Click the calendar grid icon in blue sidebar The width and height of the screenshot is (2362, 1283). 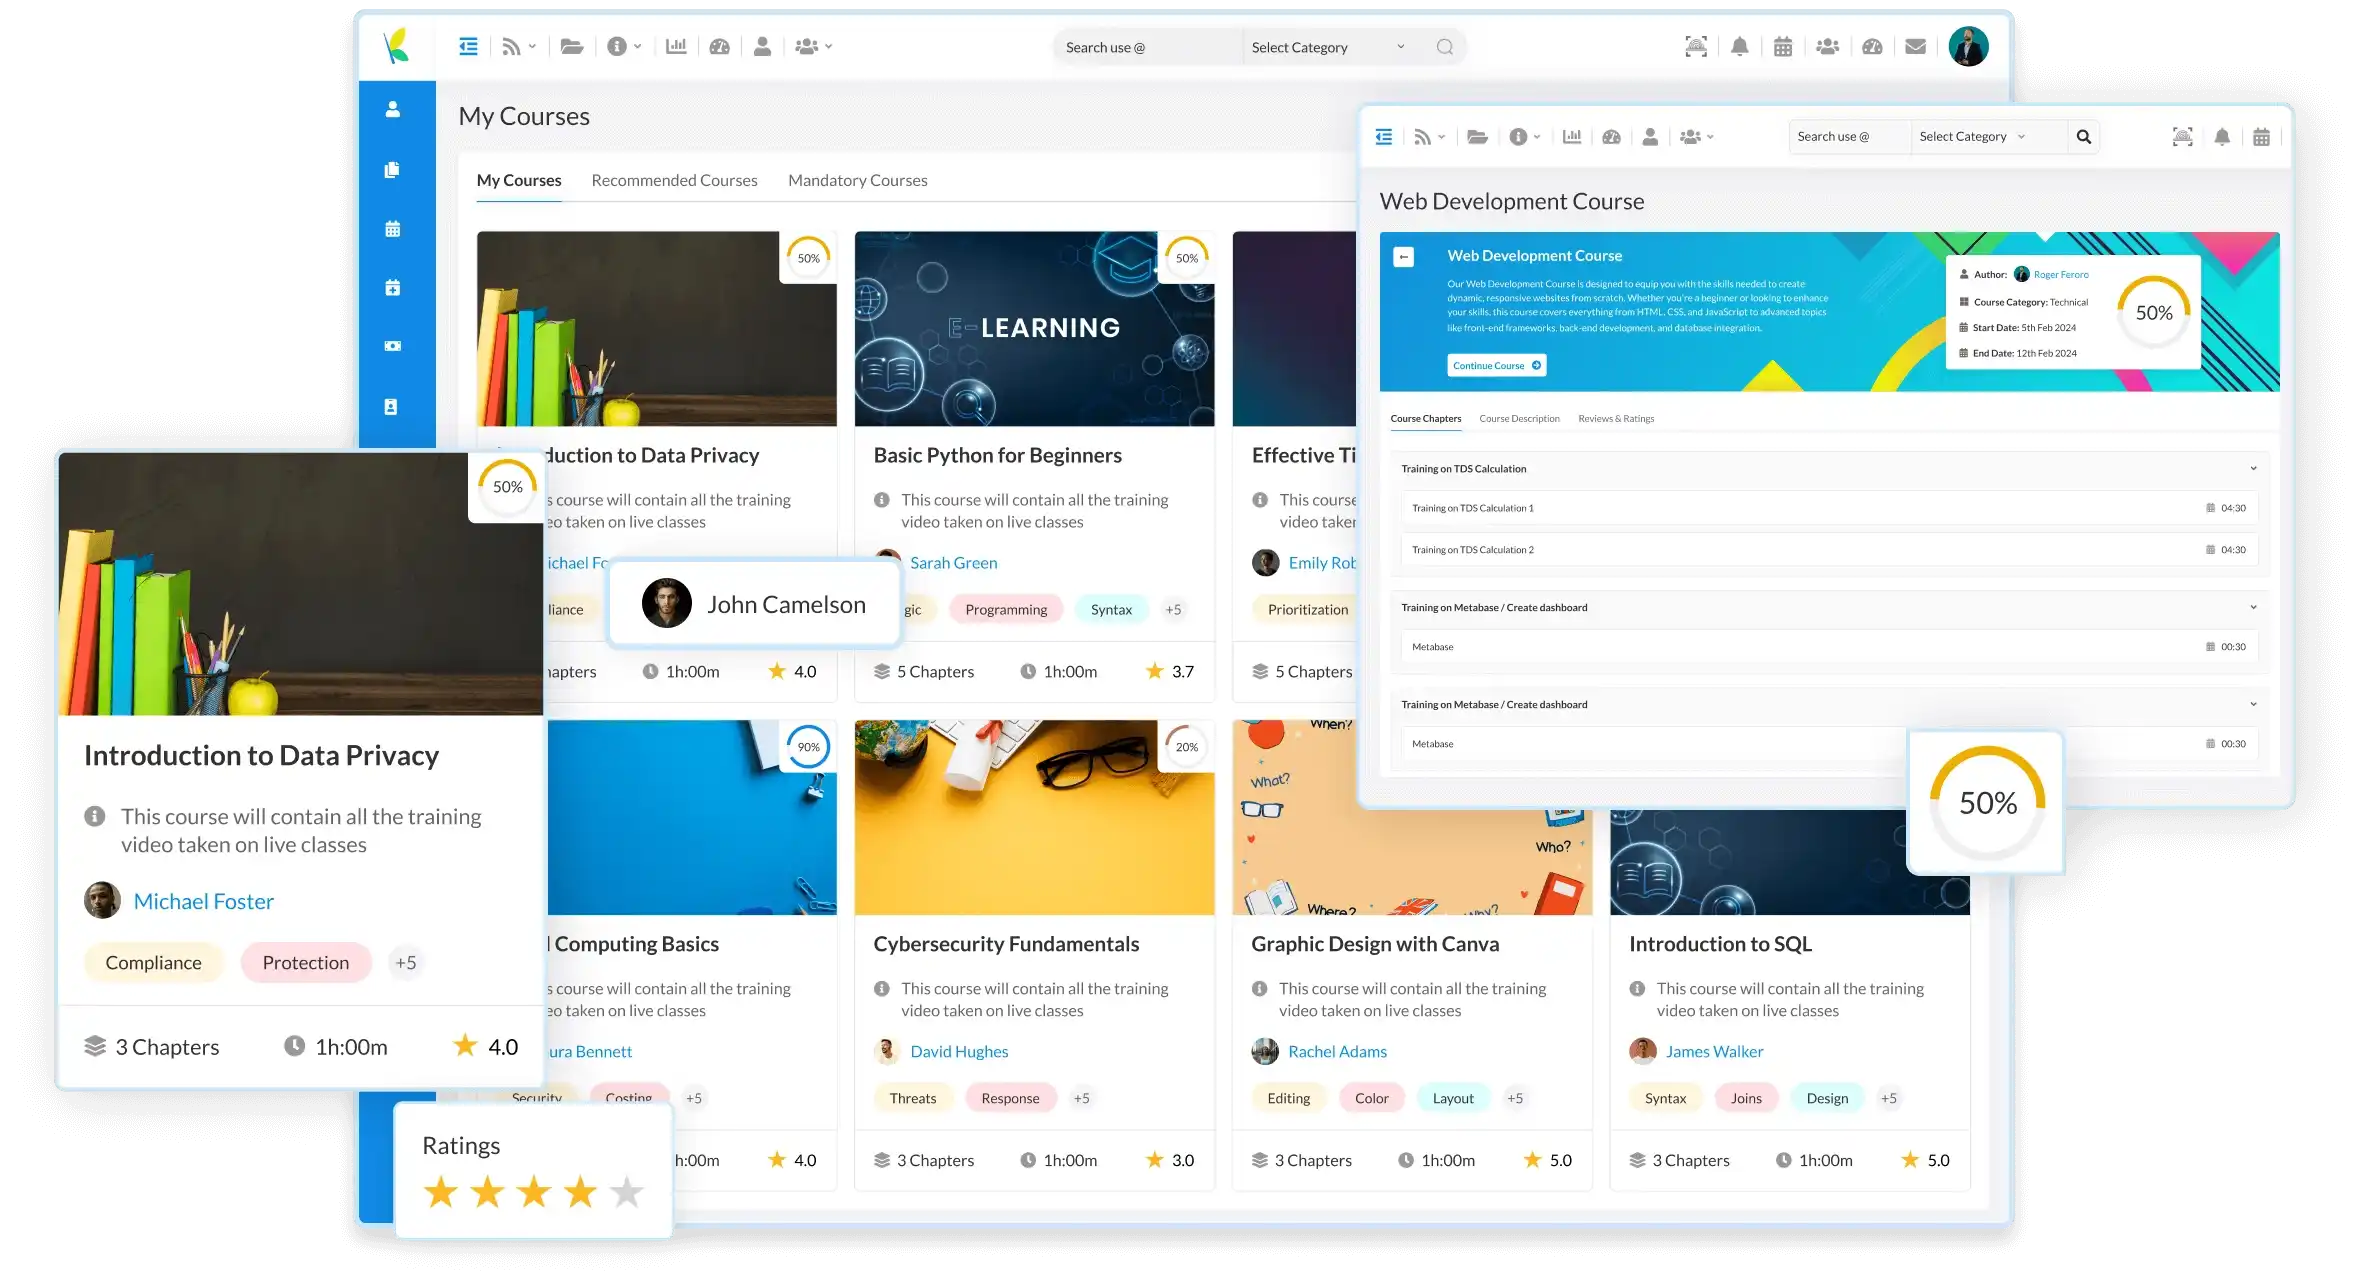[x=393, y=229]
